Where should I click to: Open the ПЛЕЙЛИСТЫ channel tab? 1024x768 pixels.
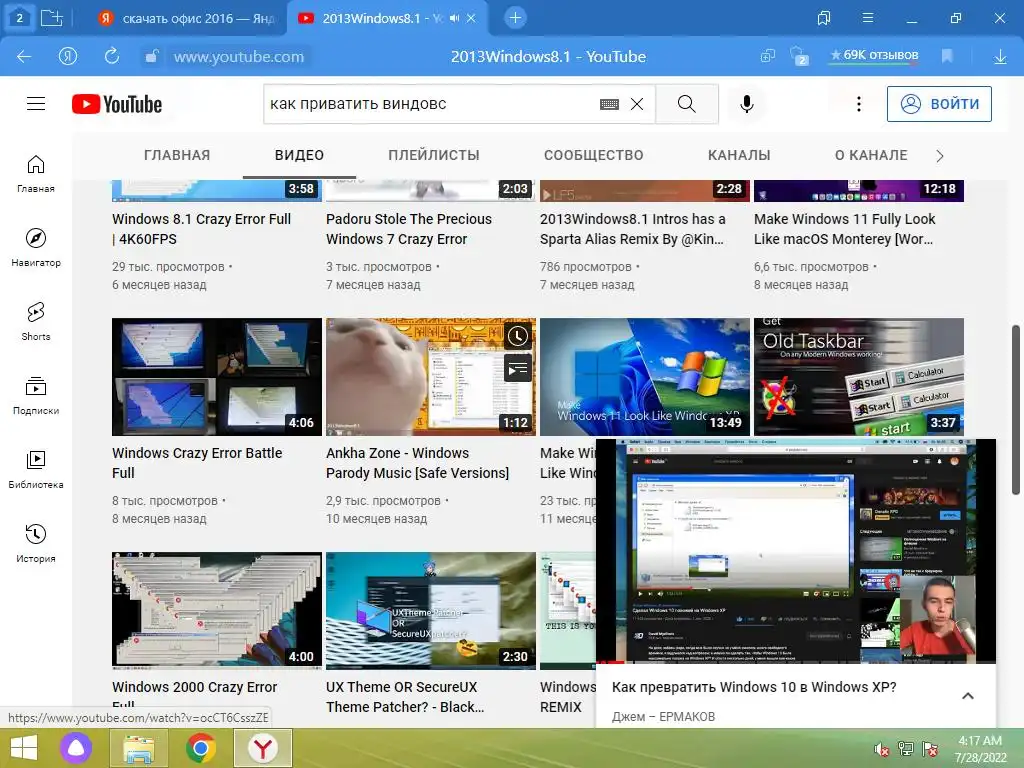[x=434, y=155]
